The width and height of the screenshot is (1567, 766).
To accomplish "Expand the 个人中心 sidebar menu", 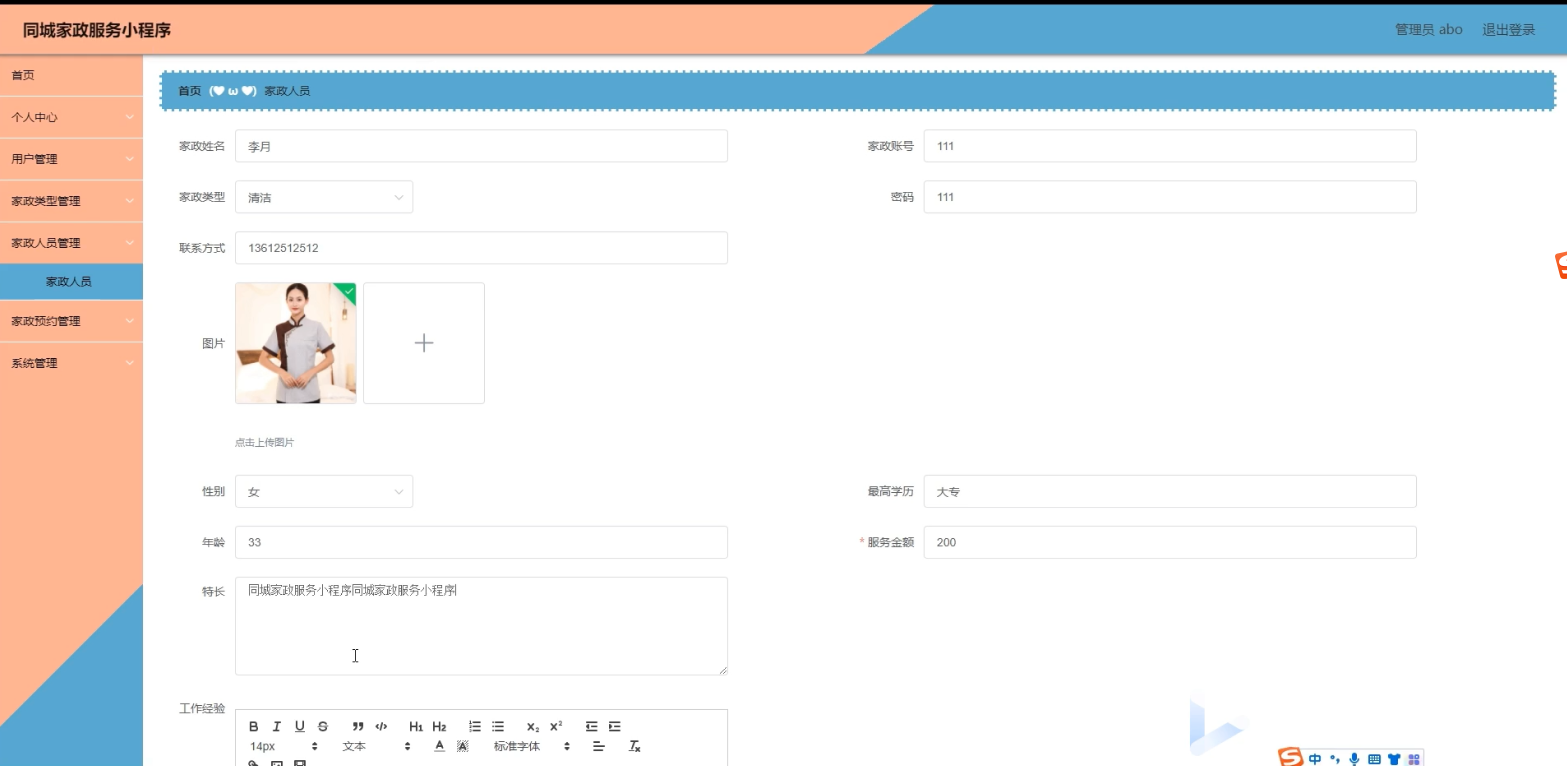I will (71, 117).
